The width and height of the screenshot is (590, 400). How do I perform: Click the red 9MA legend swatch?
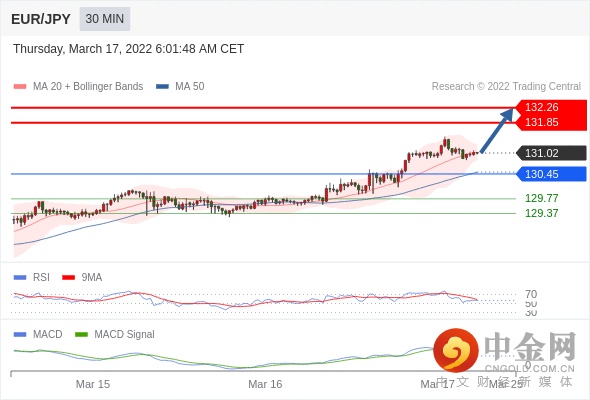[68, 278]
